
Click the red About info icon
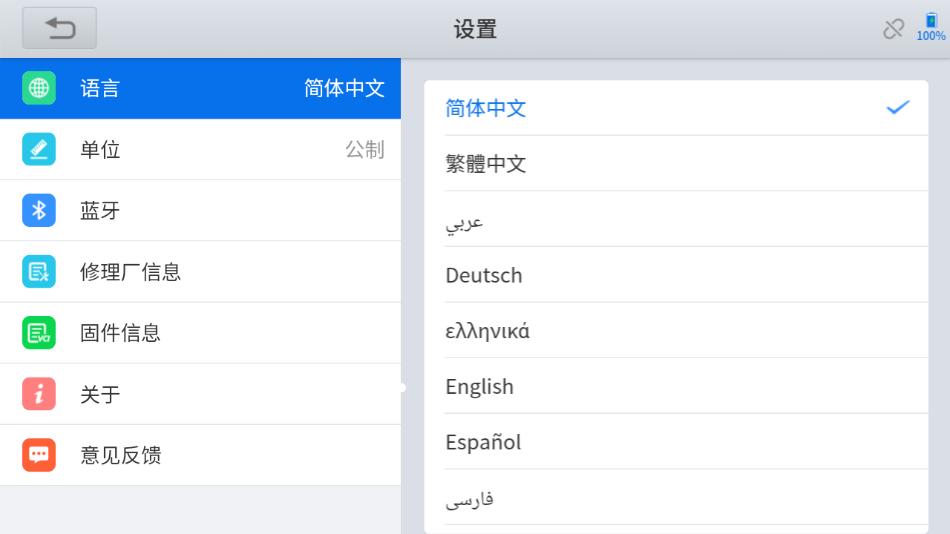coord(39,394)
